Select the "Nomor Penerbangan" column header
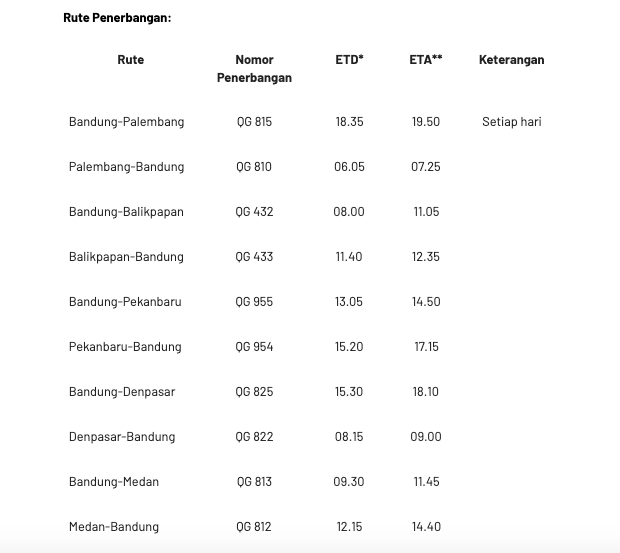The image size is (620, 553). pyautogui.click(x=254, y=69)
